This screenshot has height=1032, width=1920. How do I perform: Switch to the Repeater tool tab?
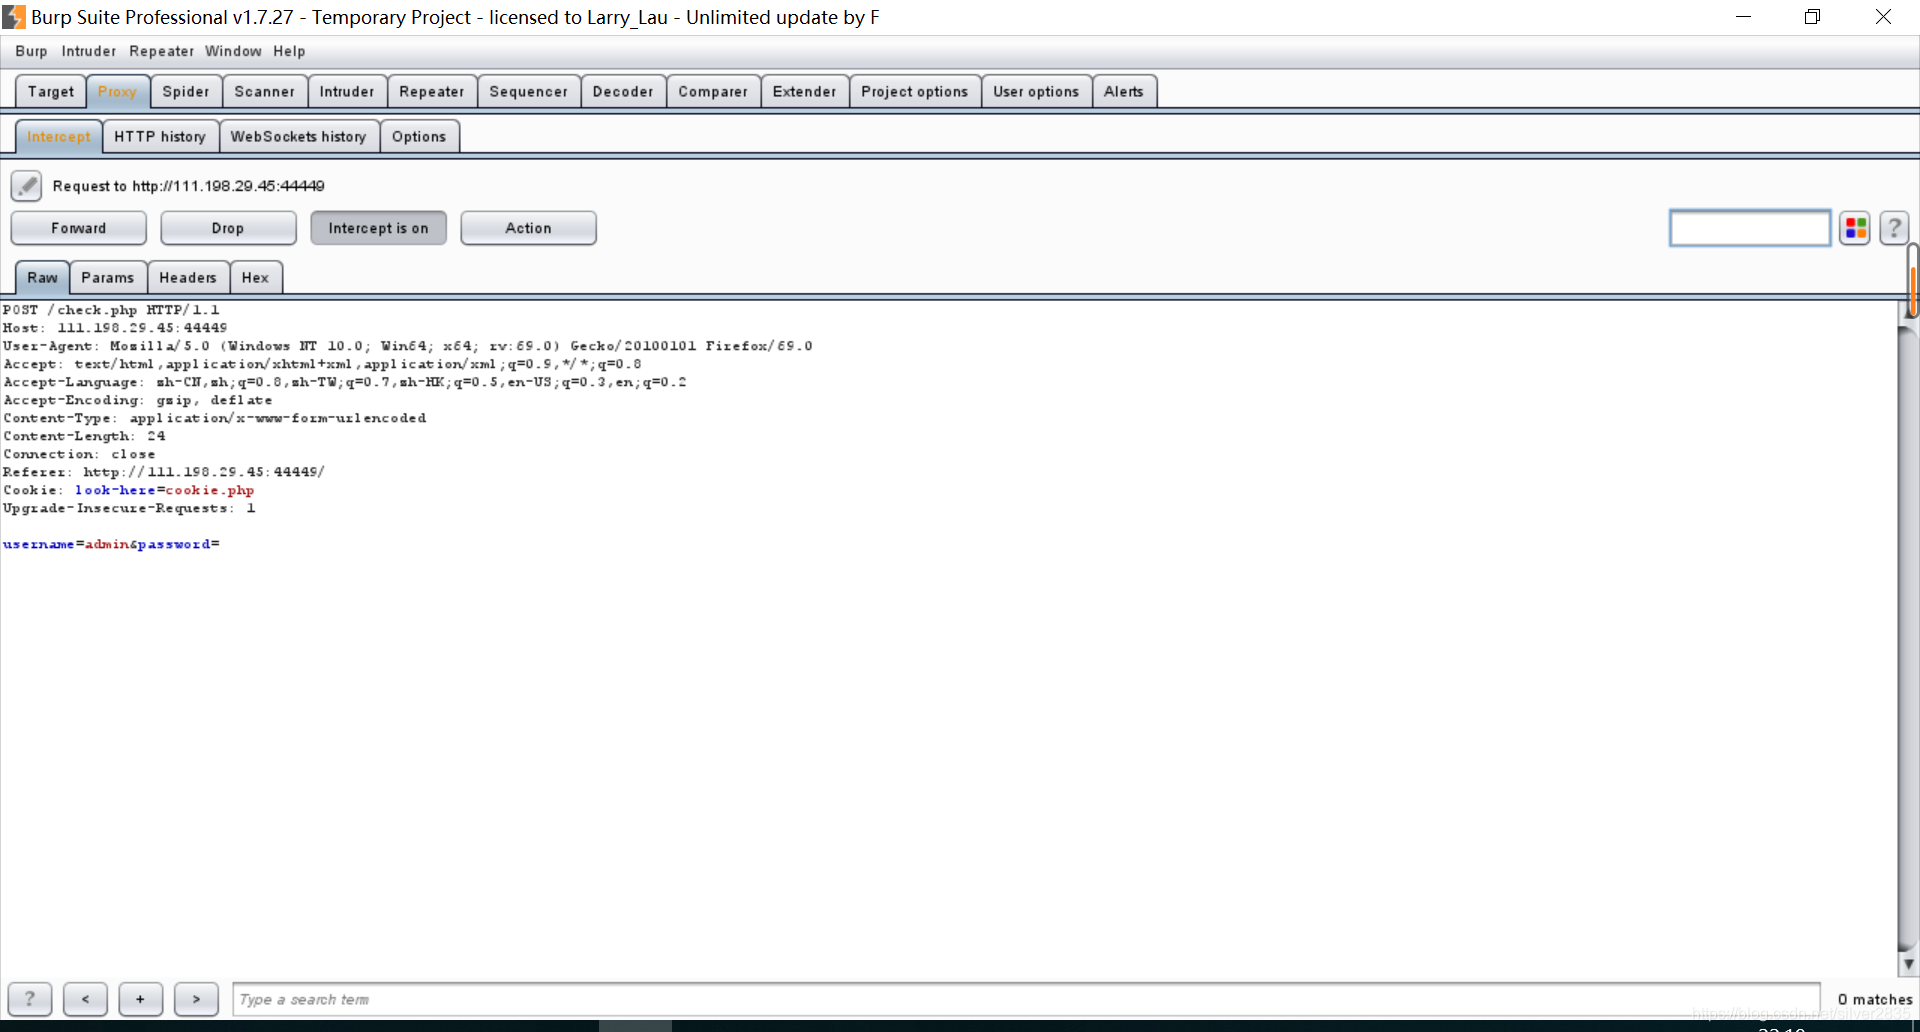coord(432,91)
